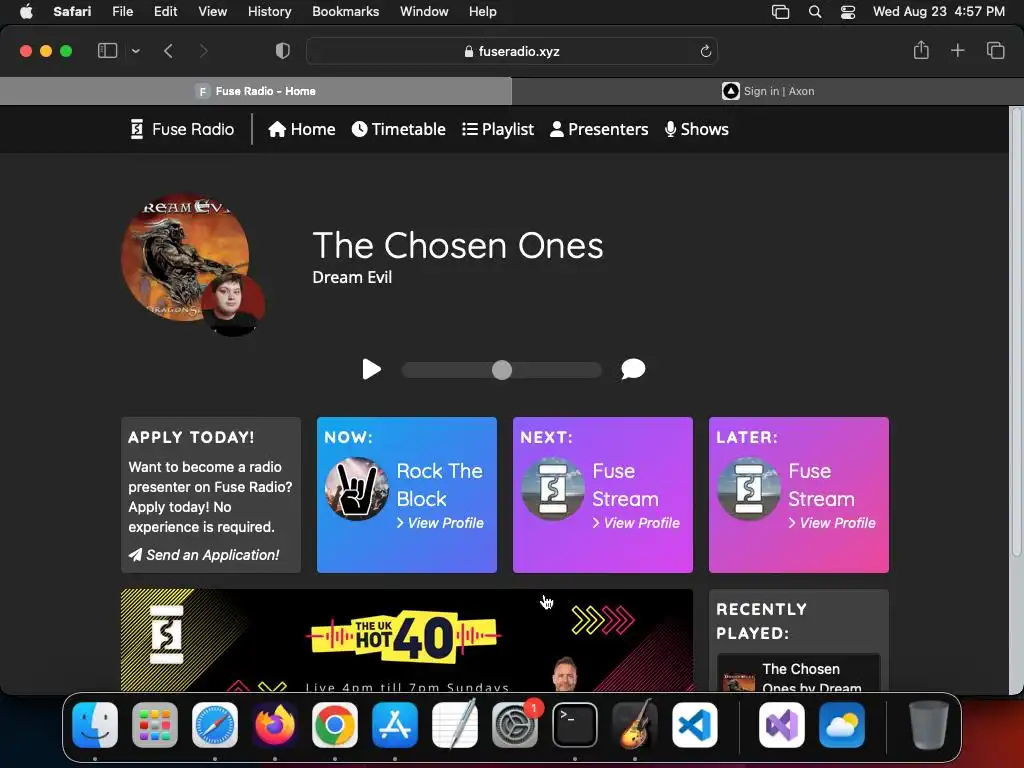The width and height of the screenshot is (1024, 768).
Task: Open App Store from the Dock
Action: [x=395, y=725]
